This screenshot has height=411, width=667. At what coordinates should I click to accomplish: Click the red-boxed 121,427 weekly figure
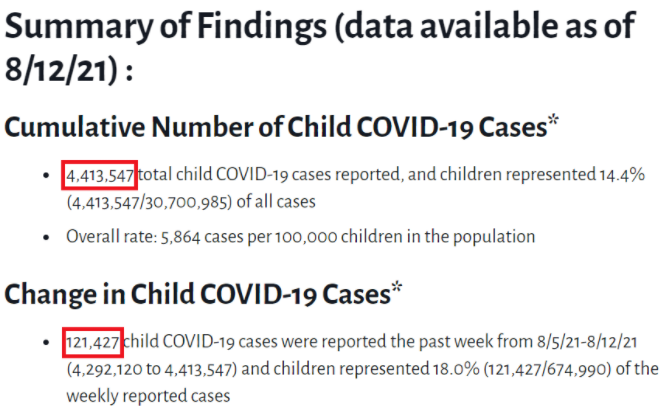click(92, 342)
